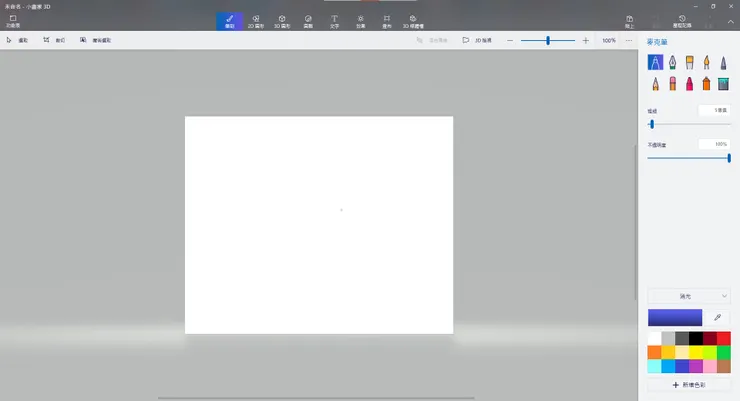Viewport: 740px width, 401px height.
Task: Pick the indigo swatch in the palette
Action: point(682,366)
